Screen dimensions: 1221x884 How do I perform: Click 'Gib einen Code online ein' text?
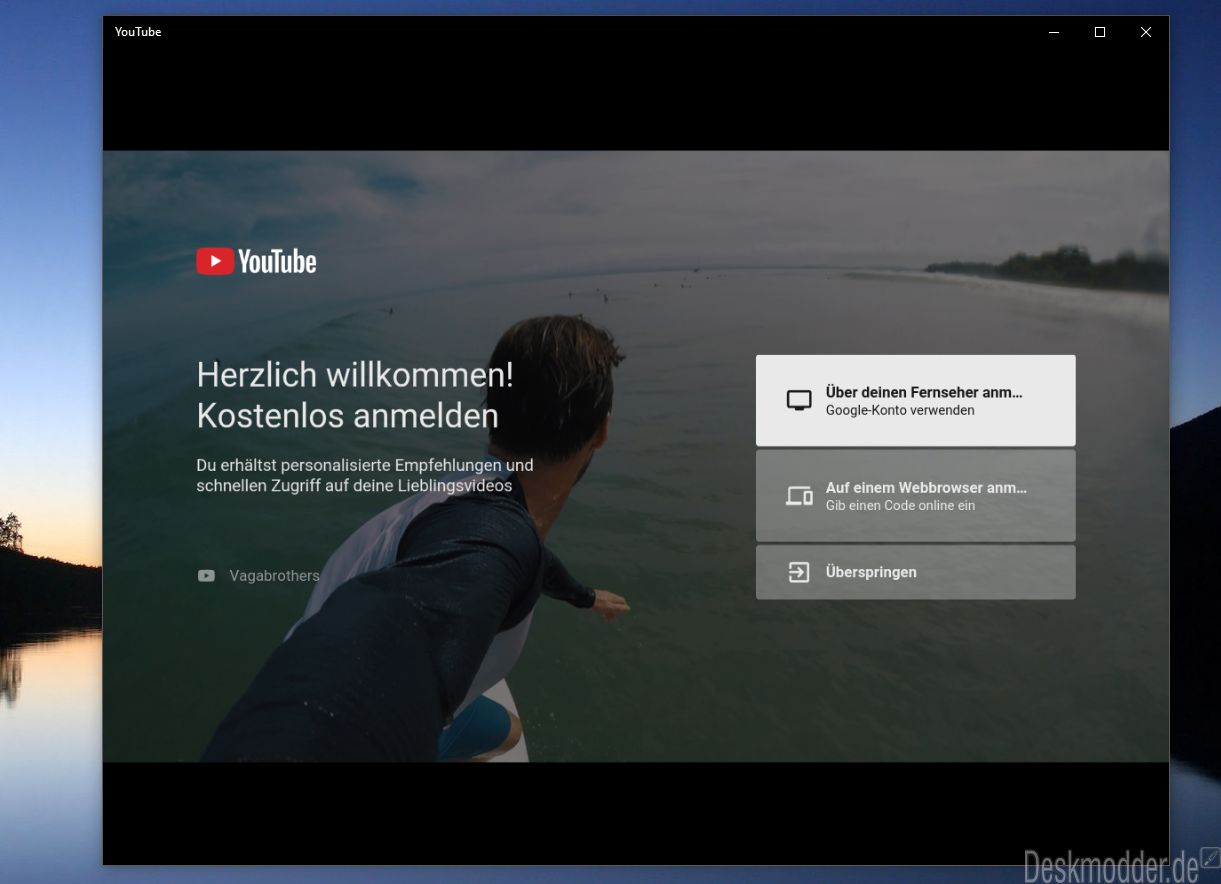(x=900, y=506)
